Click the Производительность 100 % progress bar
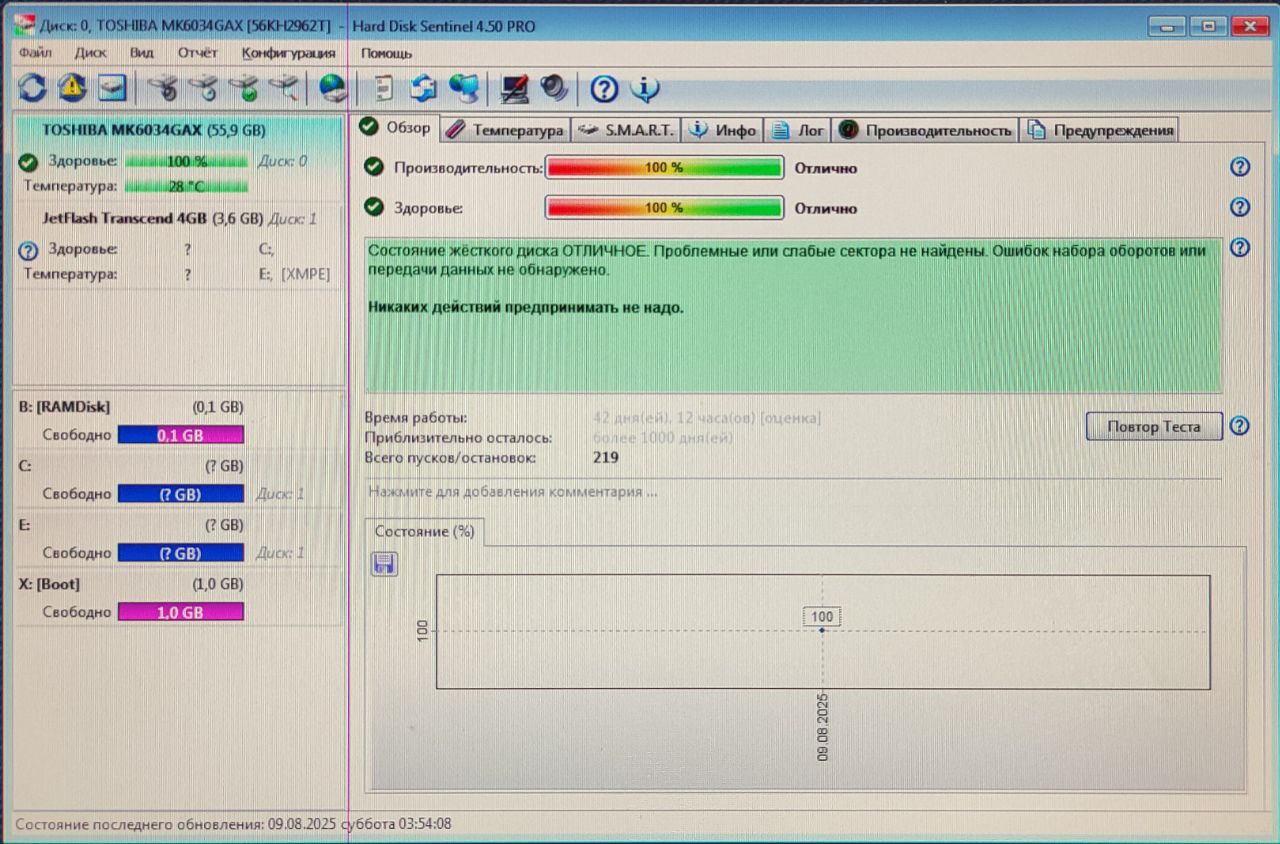Screen dimensions: 1280x844 pos(664,168)
